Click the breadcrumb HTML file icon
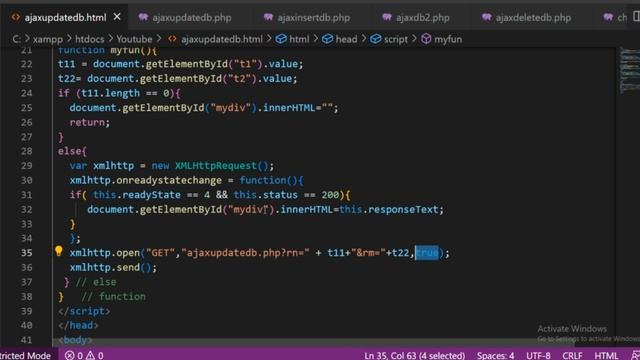The height and width of the screenshot is (360, 640). [x=172, y=39]
